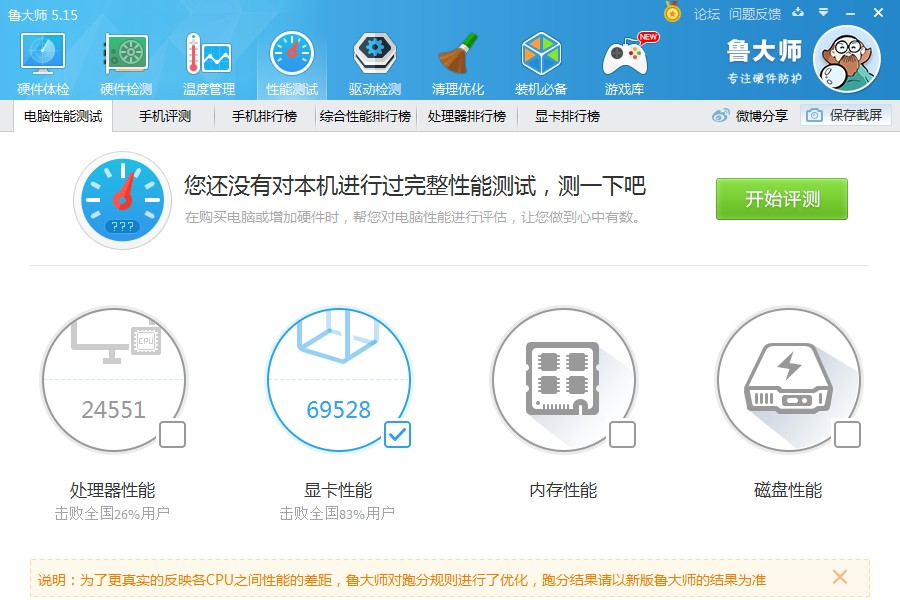Click the 鲁大师 5.15 title text
The image size is (900, 600).
point(43,15)
